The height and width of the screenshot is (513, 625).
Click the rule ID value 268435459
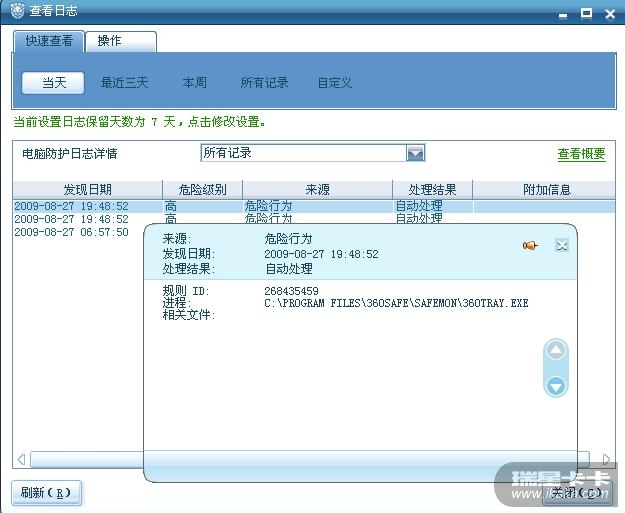(291, 291)
